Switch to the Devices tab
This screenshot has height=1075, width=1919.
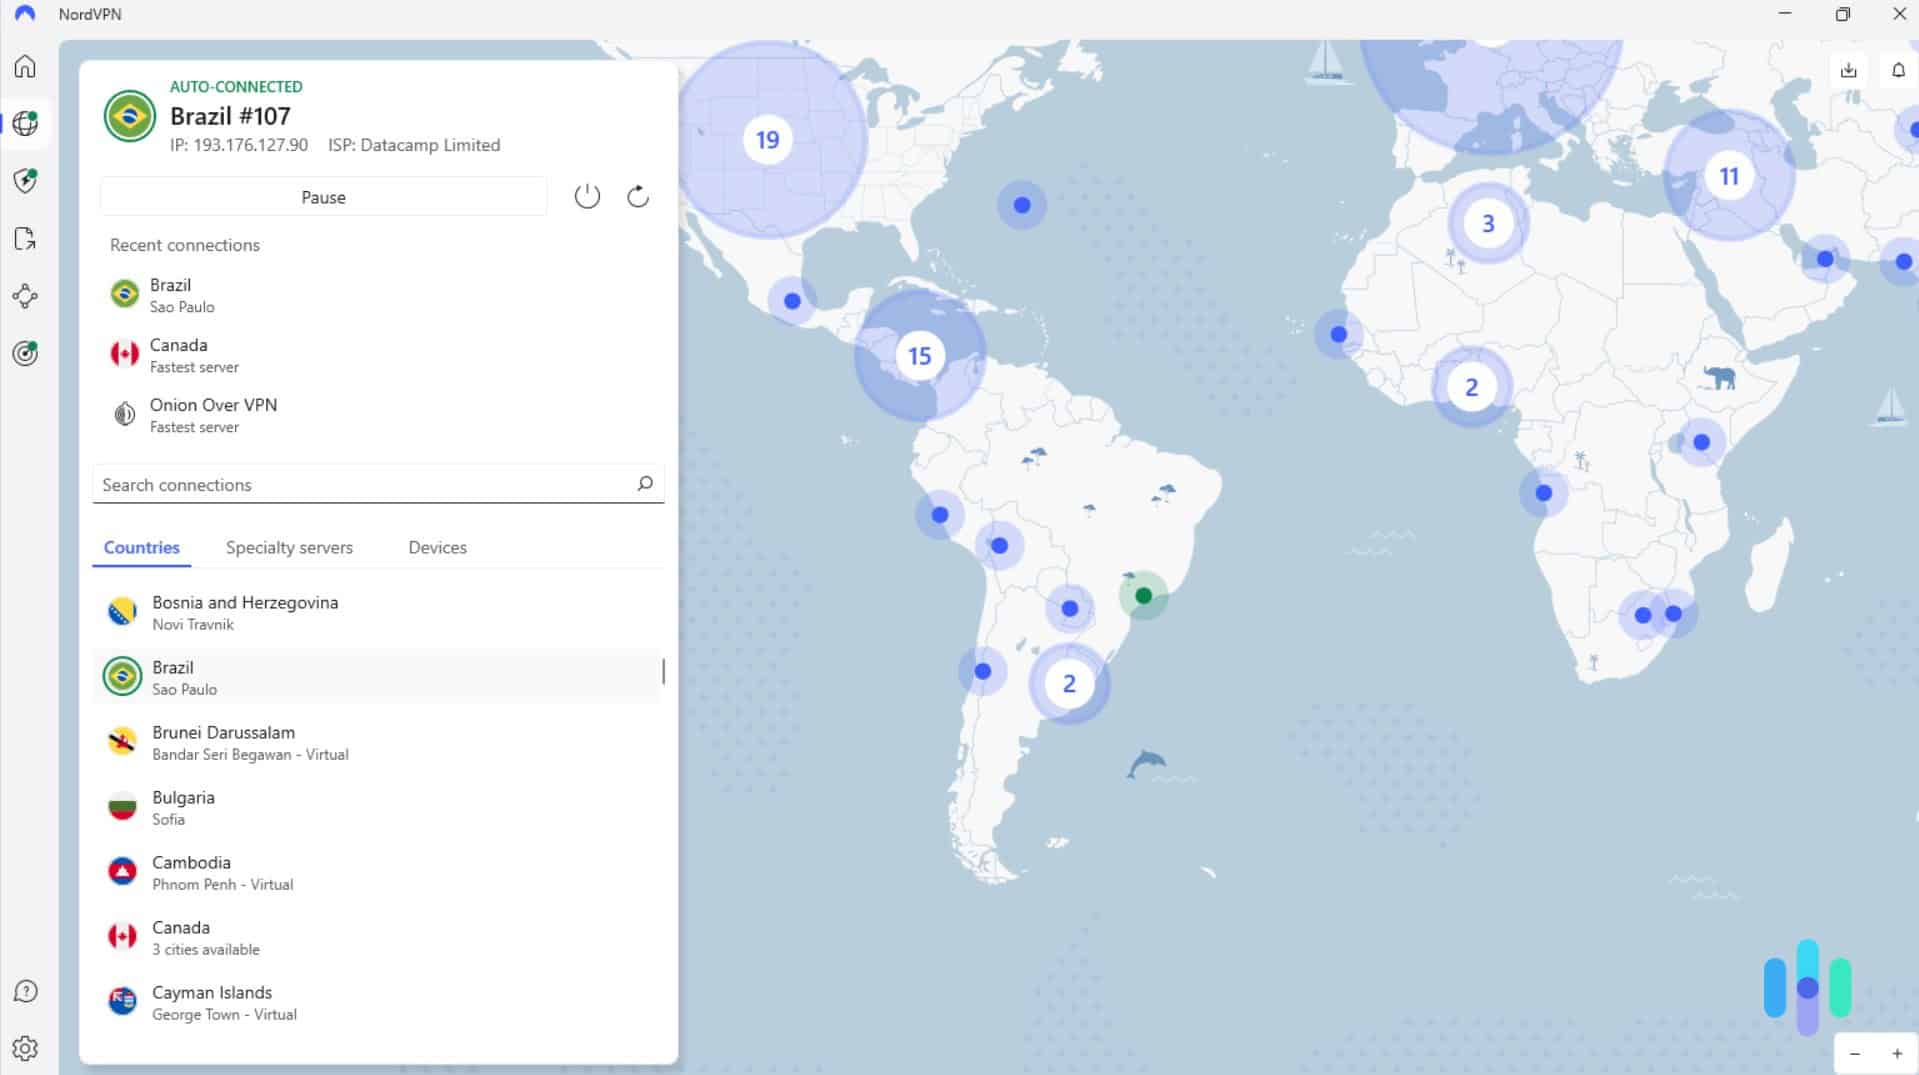click(437, 547)
